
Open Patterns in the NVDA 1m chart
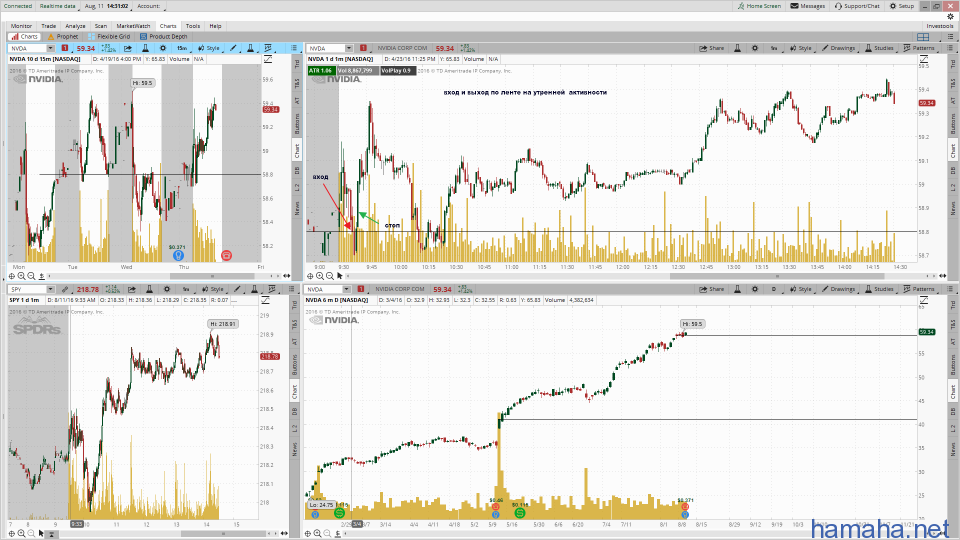click(919, 48)
